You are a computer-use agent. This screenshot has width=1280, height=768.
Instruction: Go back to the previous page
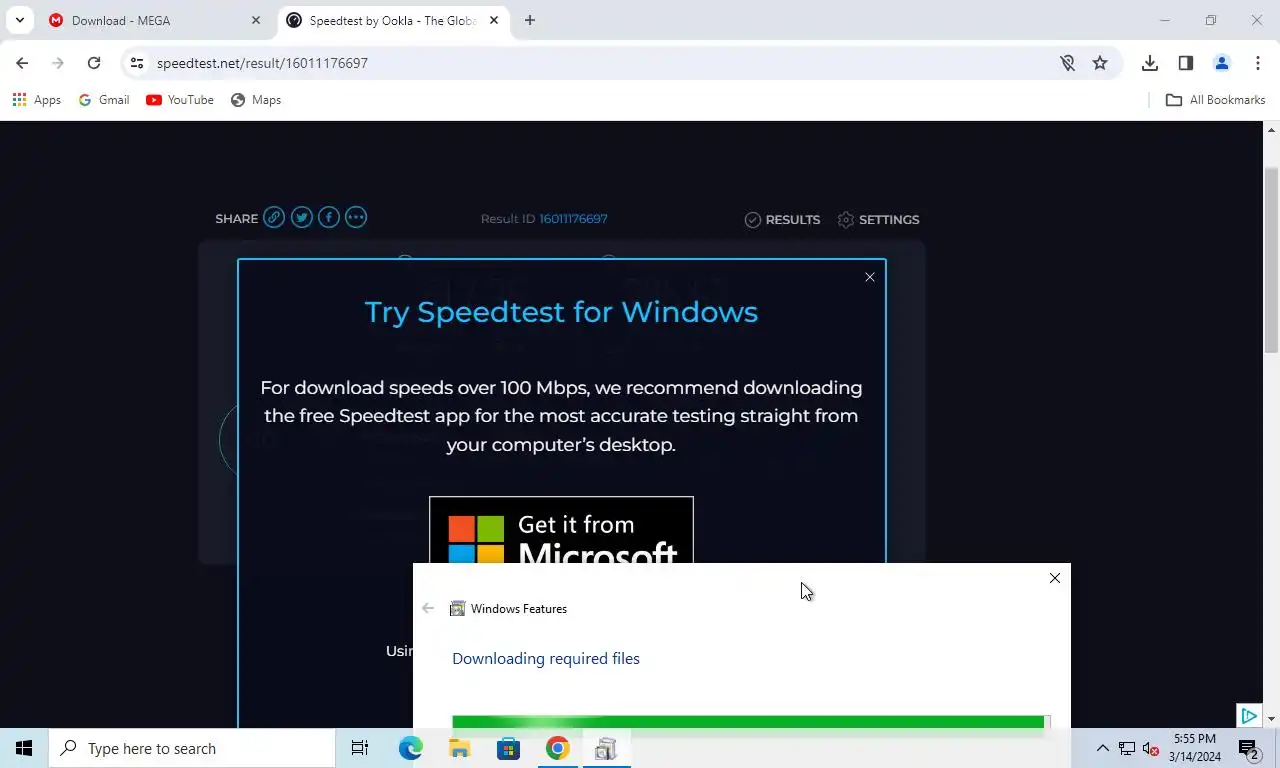pos(22,63)
